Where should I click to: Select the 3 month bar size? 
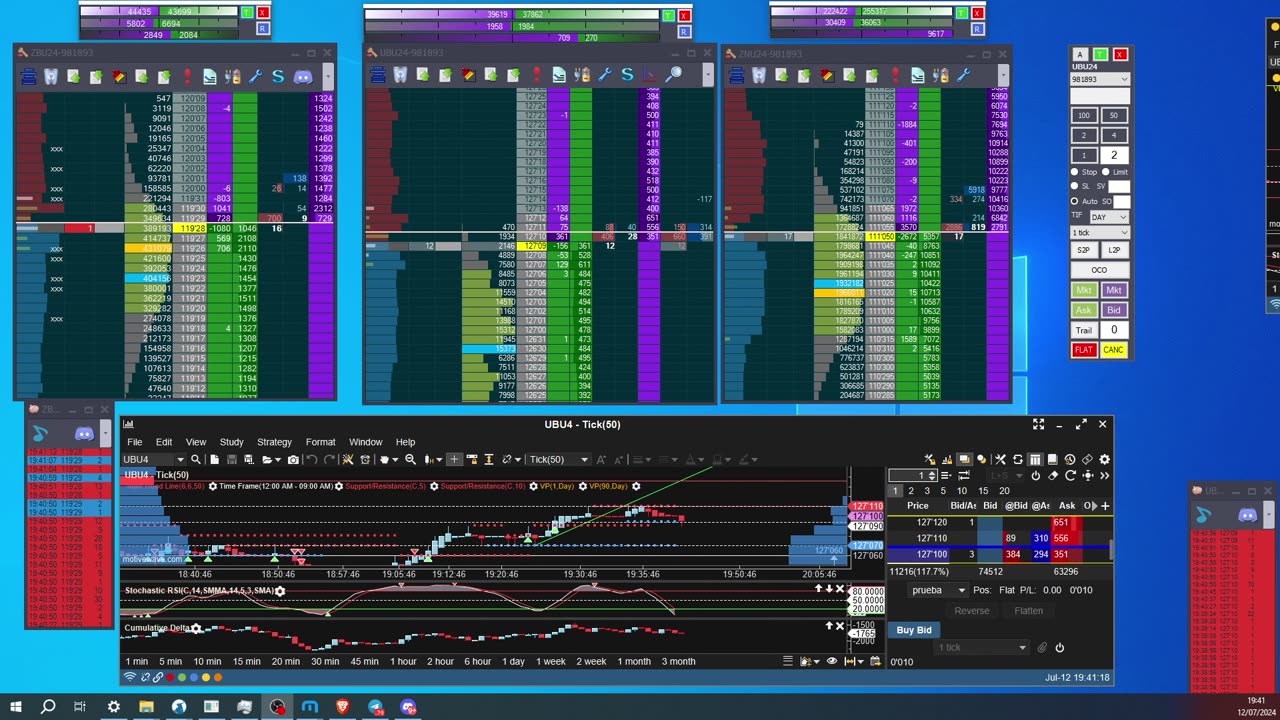point(678,661)
